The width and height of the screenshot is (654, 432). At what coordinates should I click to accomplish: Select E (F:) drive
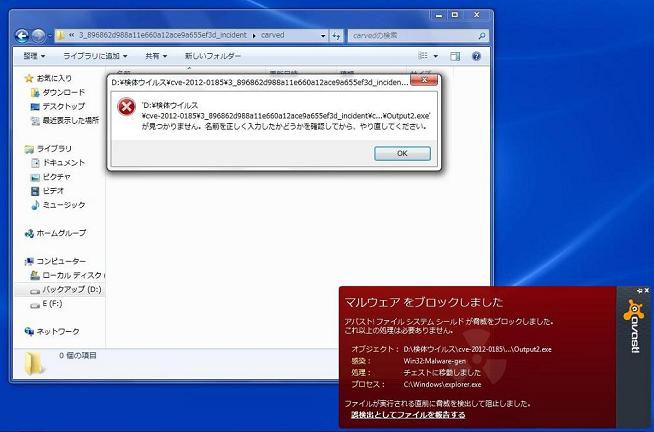tap(52, 304)
